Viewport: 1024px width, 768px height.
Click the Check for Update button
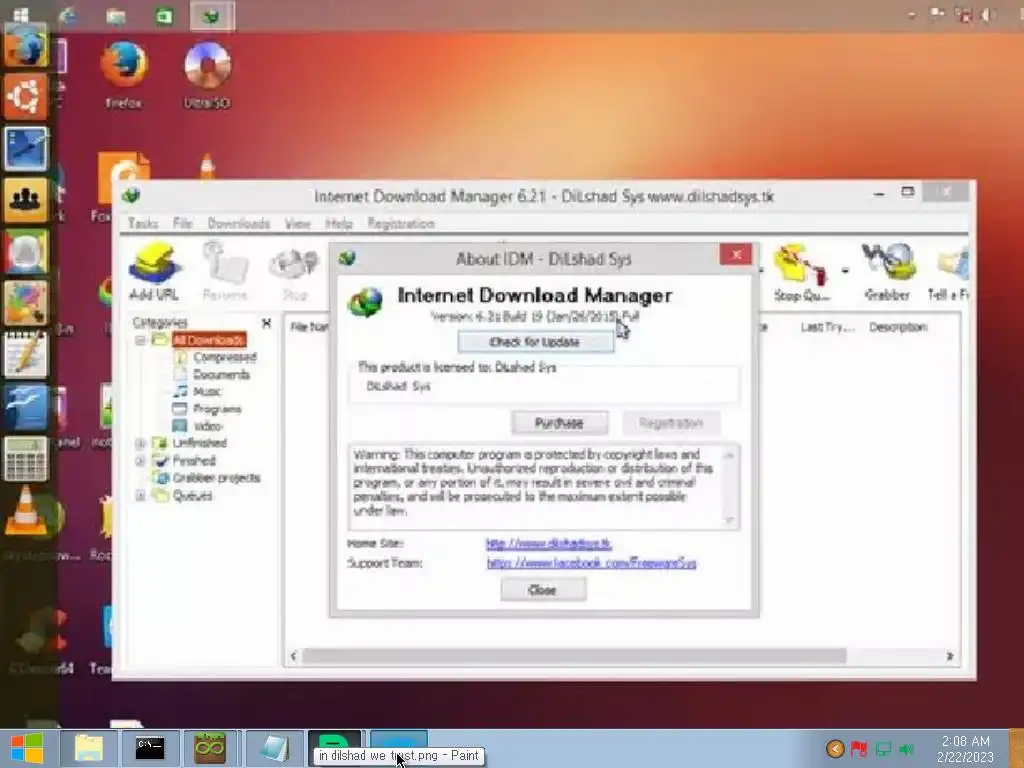point(535,342)
